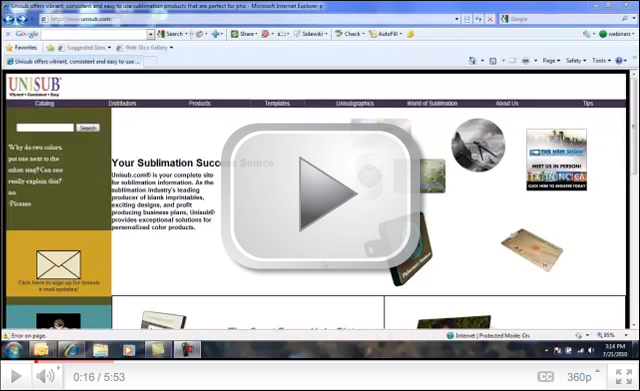Switch the video to fullscreen
The width and height of the screenshot is (640, 391).
point(624,377)
